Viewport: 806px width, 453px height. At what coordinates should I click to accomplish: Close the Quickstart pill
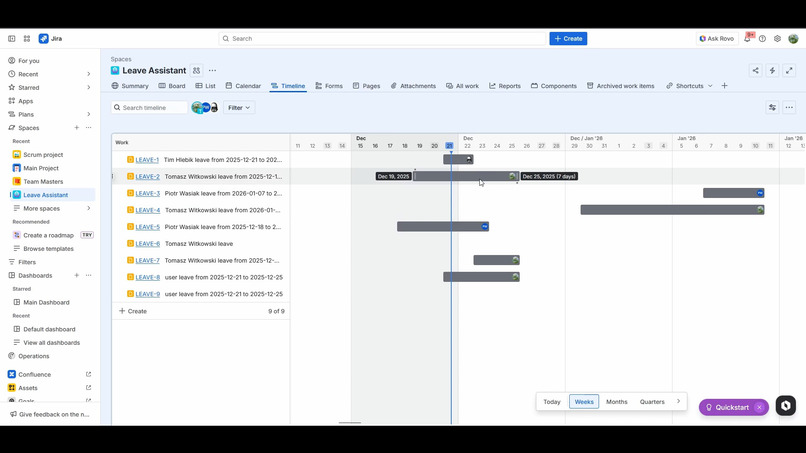point(759,407)
